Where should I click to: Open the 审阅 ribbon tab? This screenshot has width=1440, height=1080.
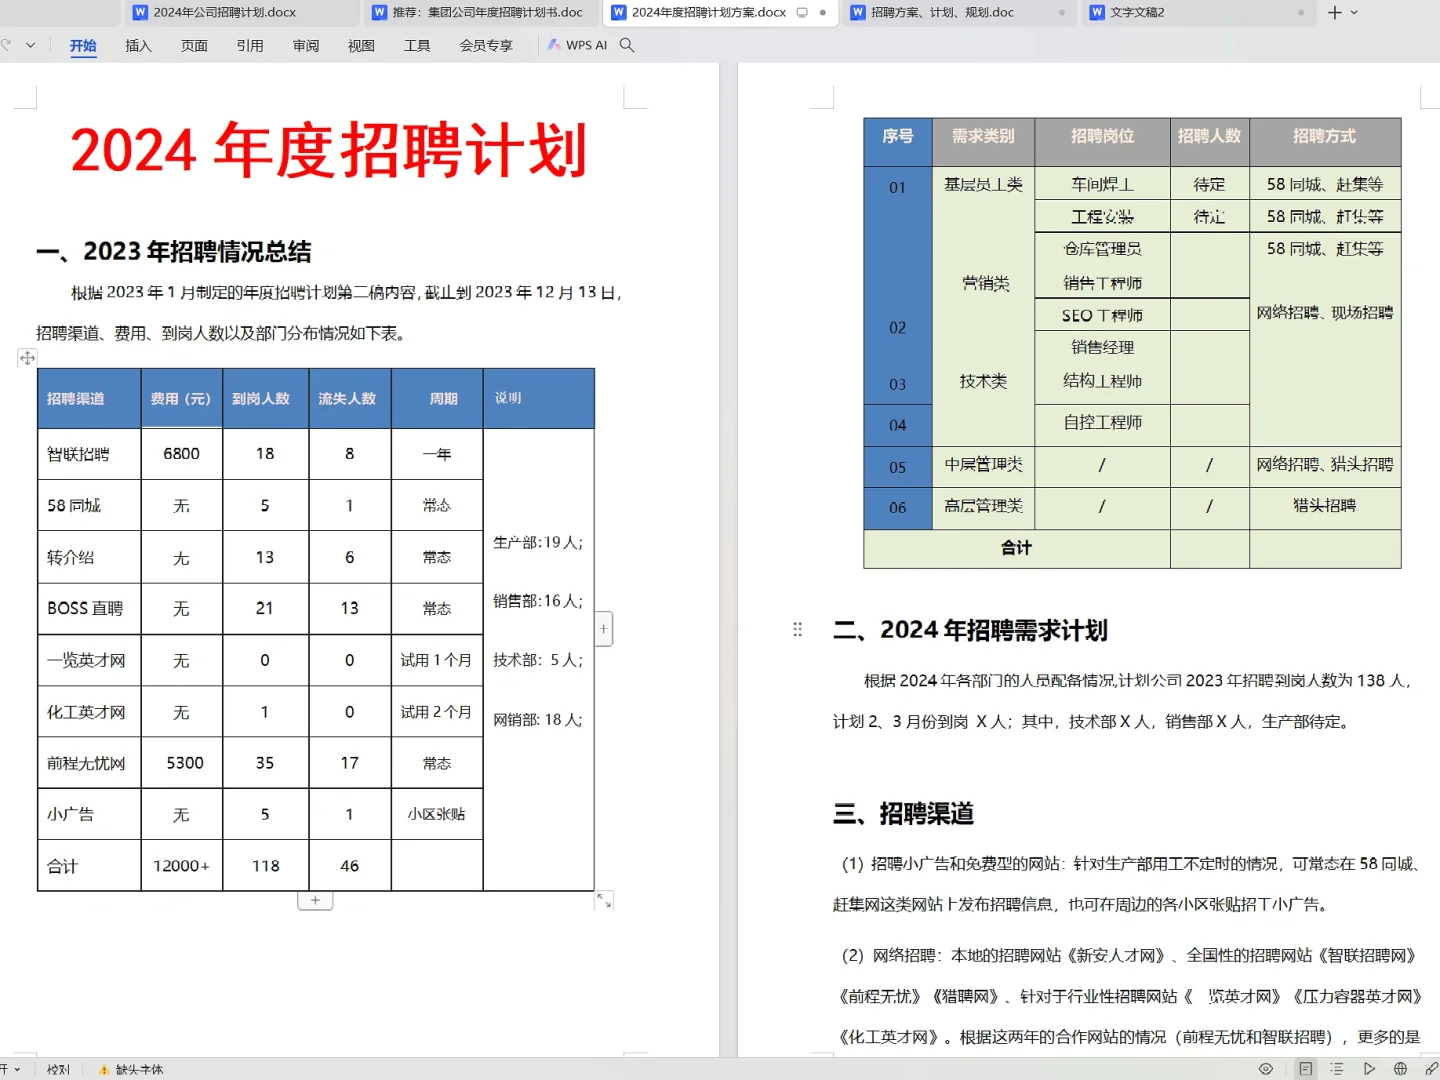(x=306, y=45)
